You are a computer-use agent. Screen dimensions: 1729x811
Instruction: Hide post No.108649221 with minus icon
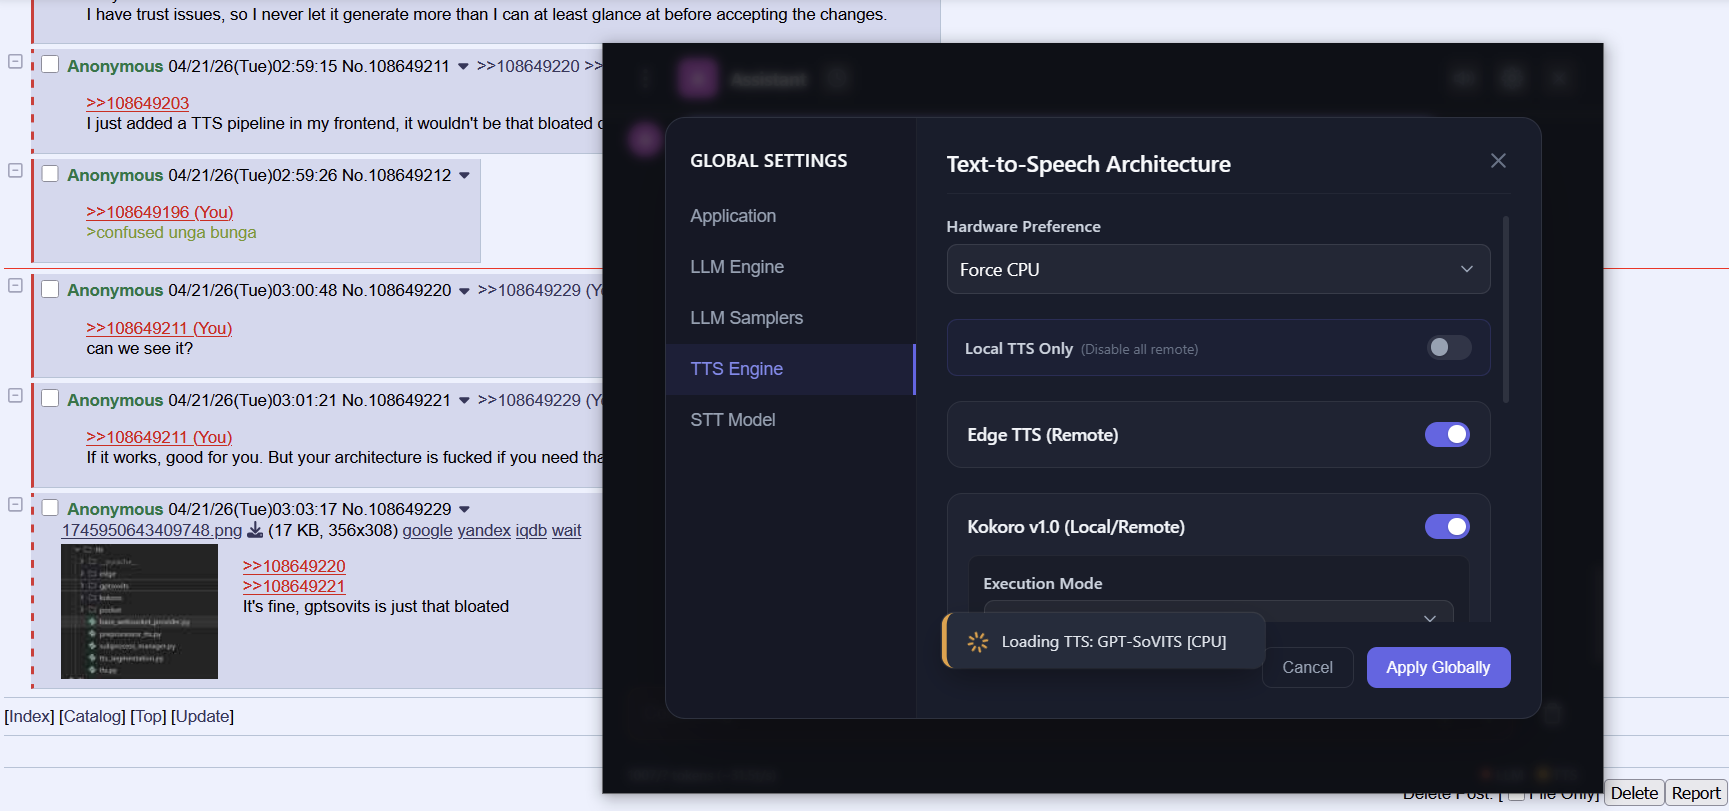tap(15, 396)
